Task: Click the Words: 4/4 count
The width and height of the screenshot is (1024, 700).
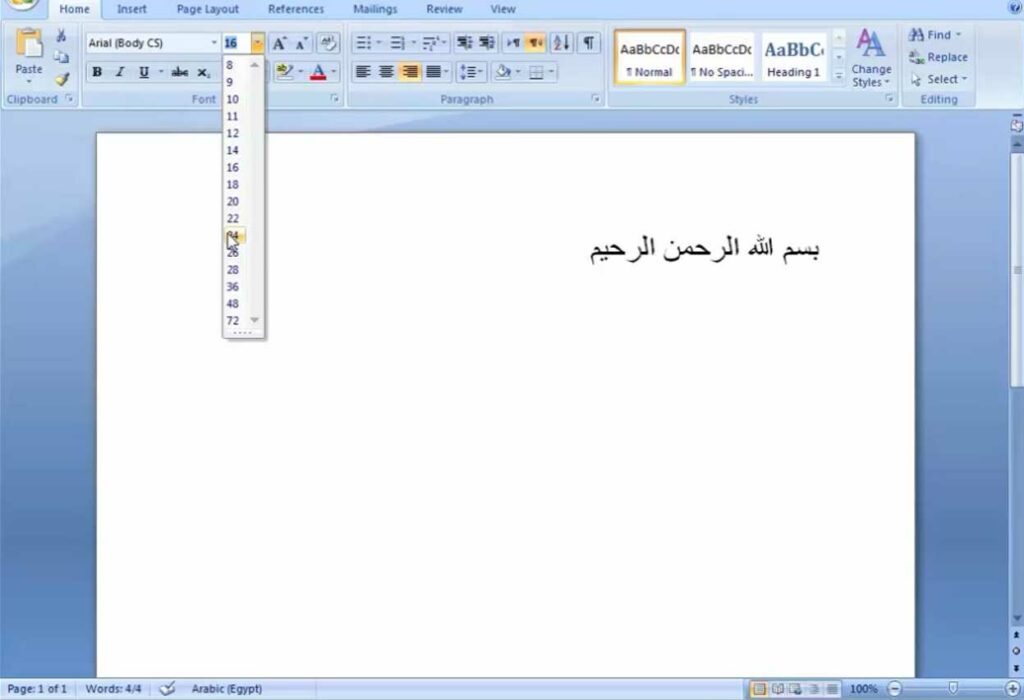Action: (x=113, y=688)
